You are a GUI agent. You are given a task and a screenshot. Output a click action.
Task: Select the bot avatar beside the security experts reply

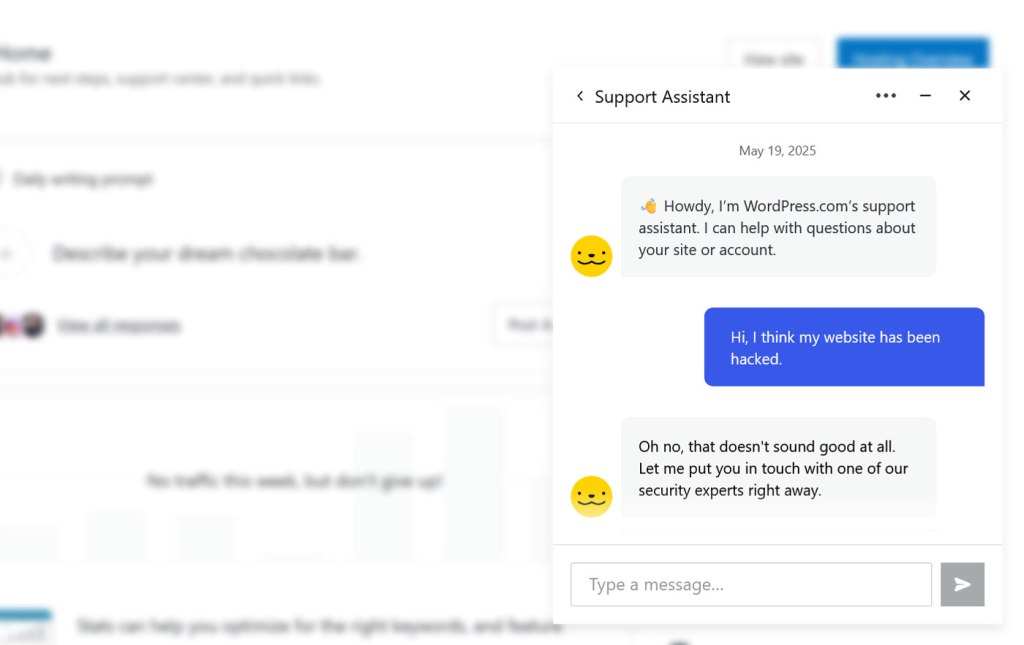coord(591,496)
